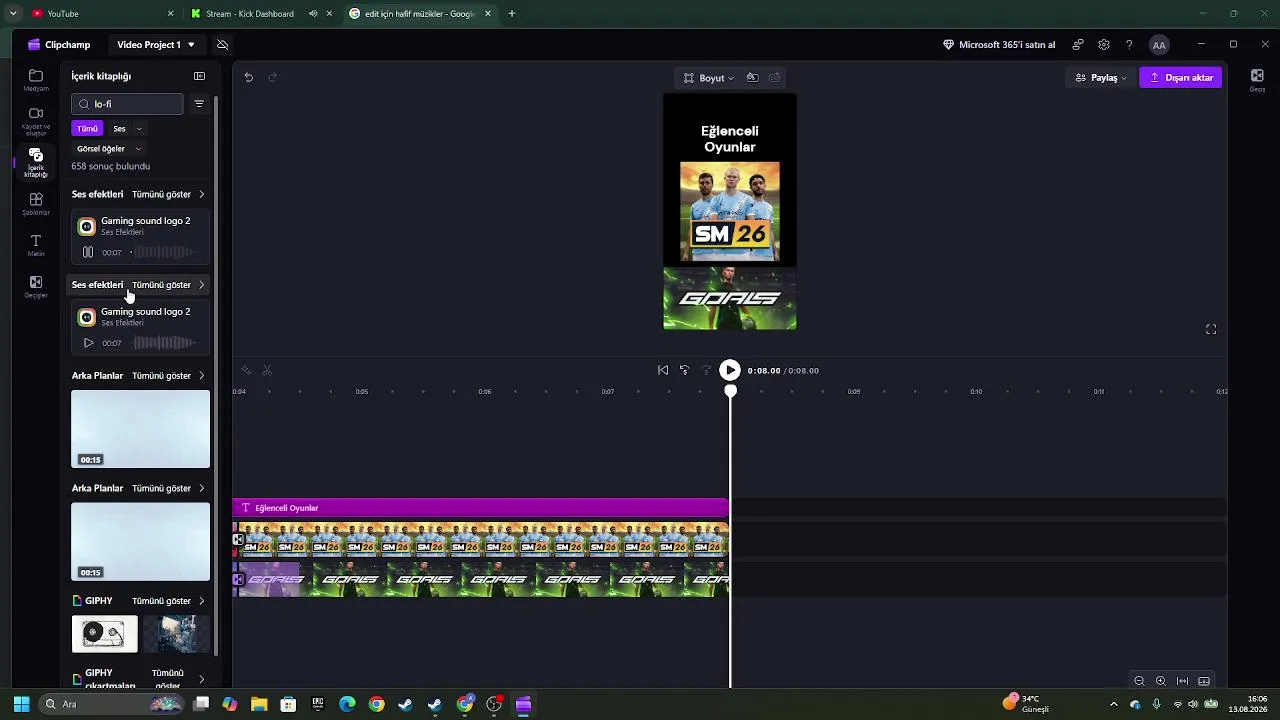This screenshot has width=1280, height=720.
Task: Enter fullscreen preview mode
Action: pos(1211,329)
